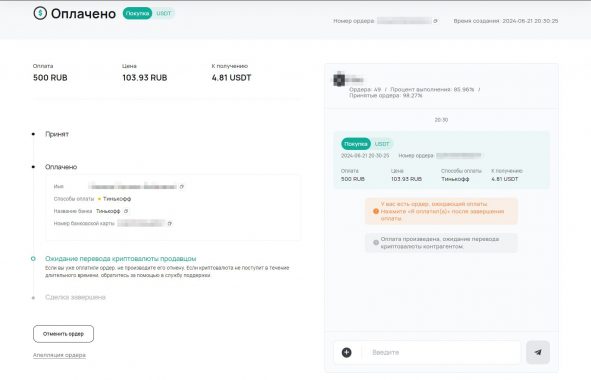Copy the bank name Тинькофф
The height and width of the screenshot is (380, 591).
[x=126, y=211]
